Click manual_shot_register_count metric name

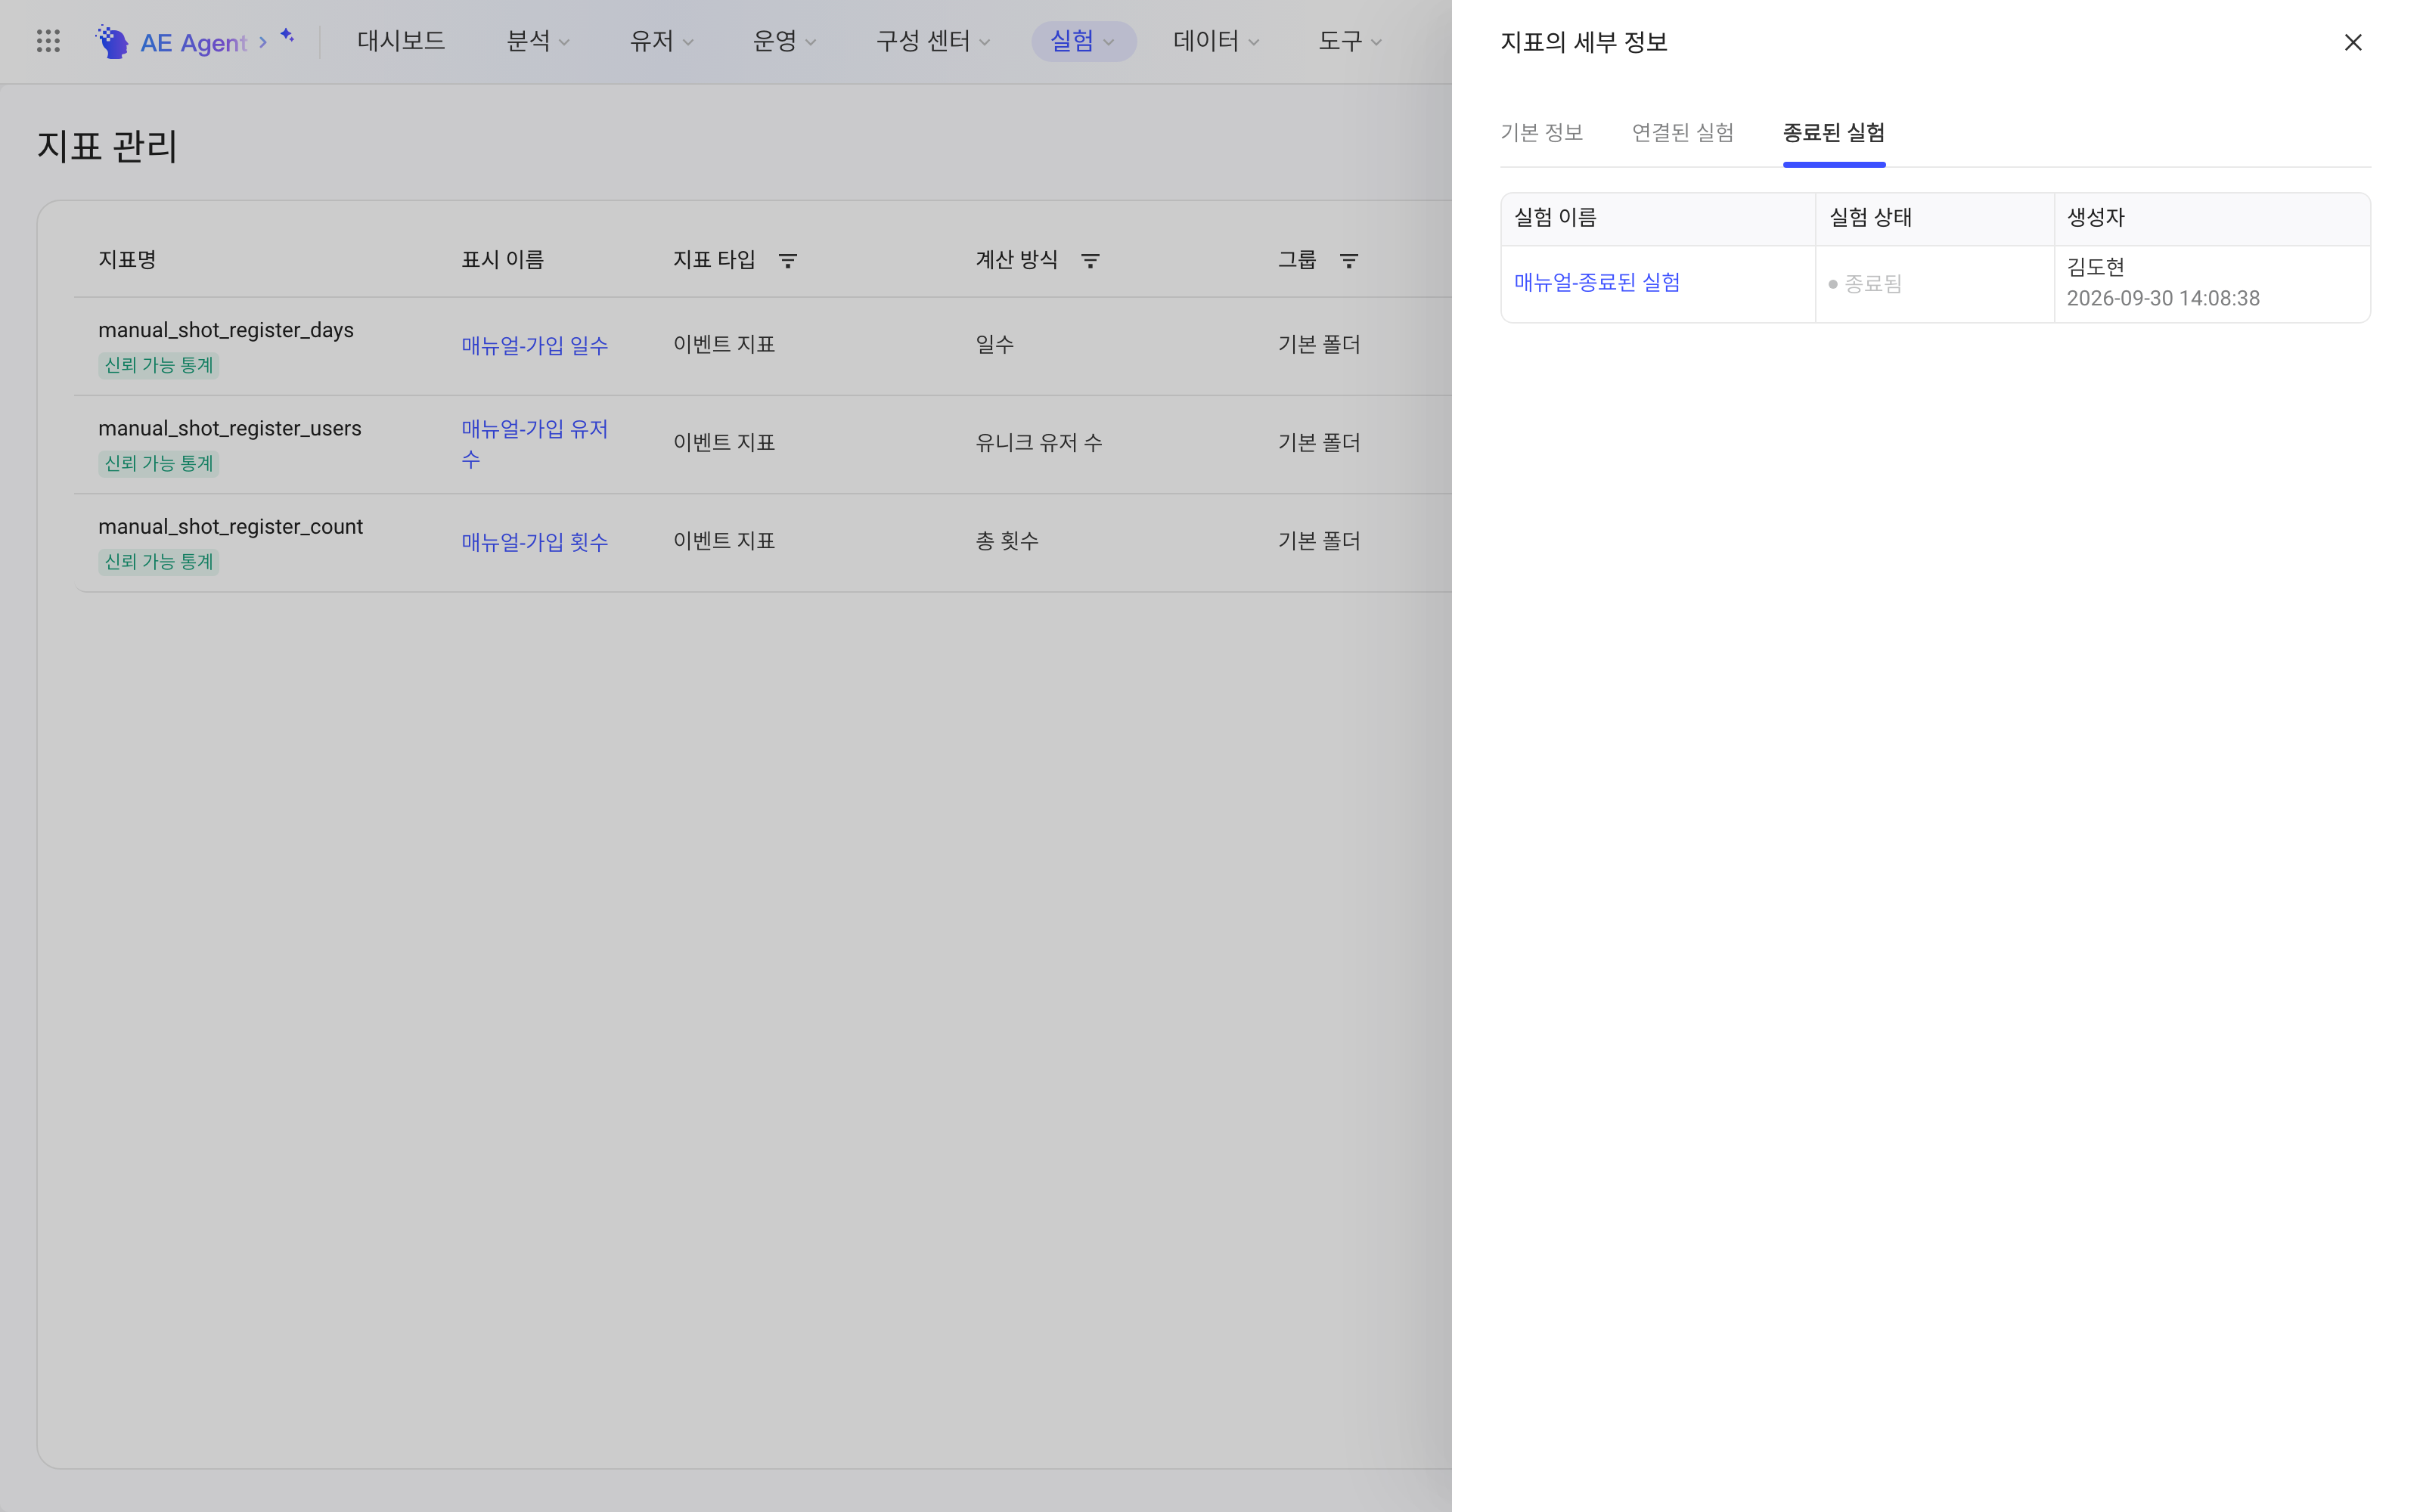point(230,526)
